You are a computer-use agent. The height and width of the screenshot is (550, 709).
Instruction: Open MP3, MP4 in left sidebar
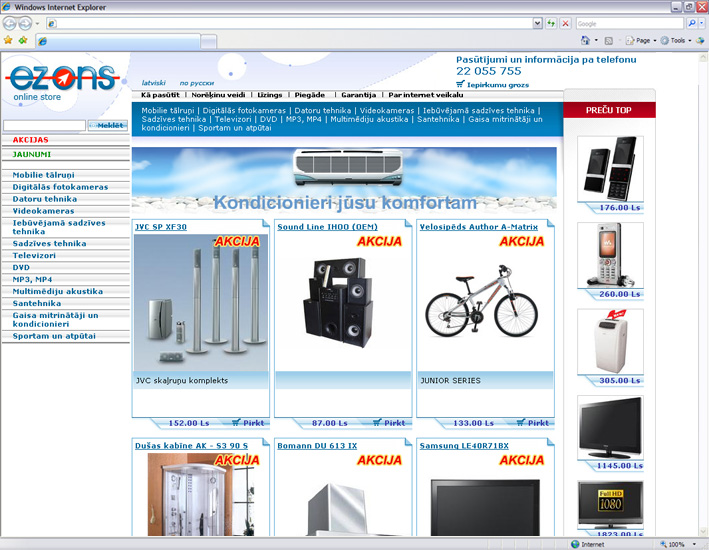32,279
